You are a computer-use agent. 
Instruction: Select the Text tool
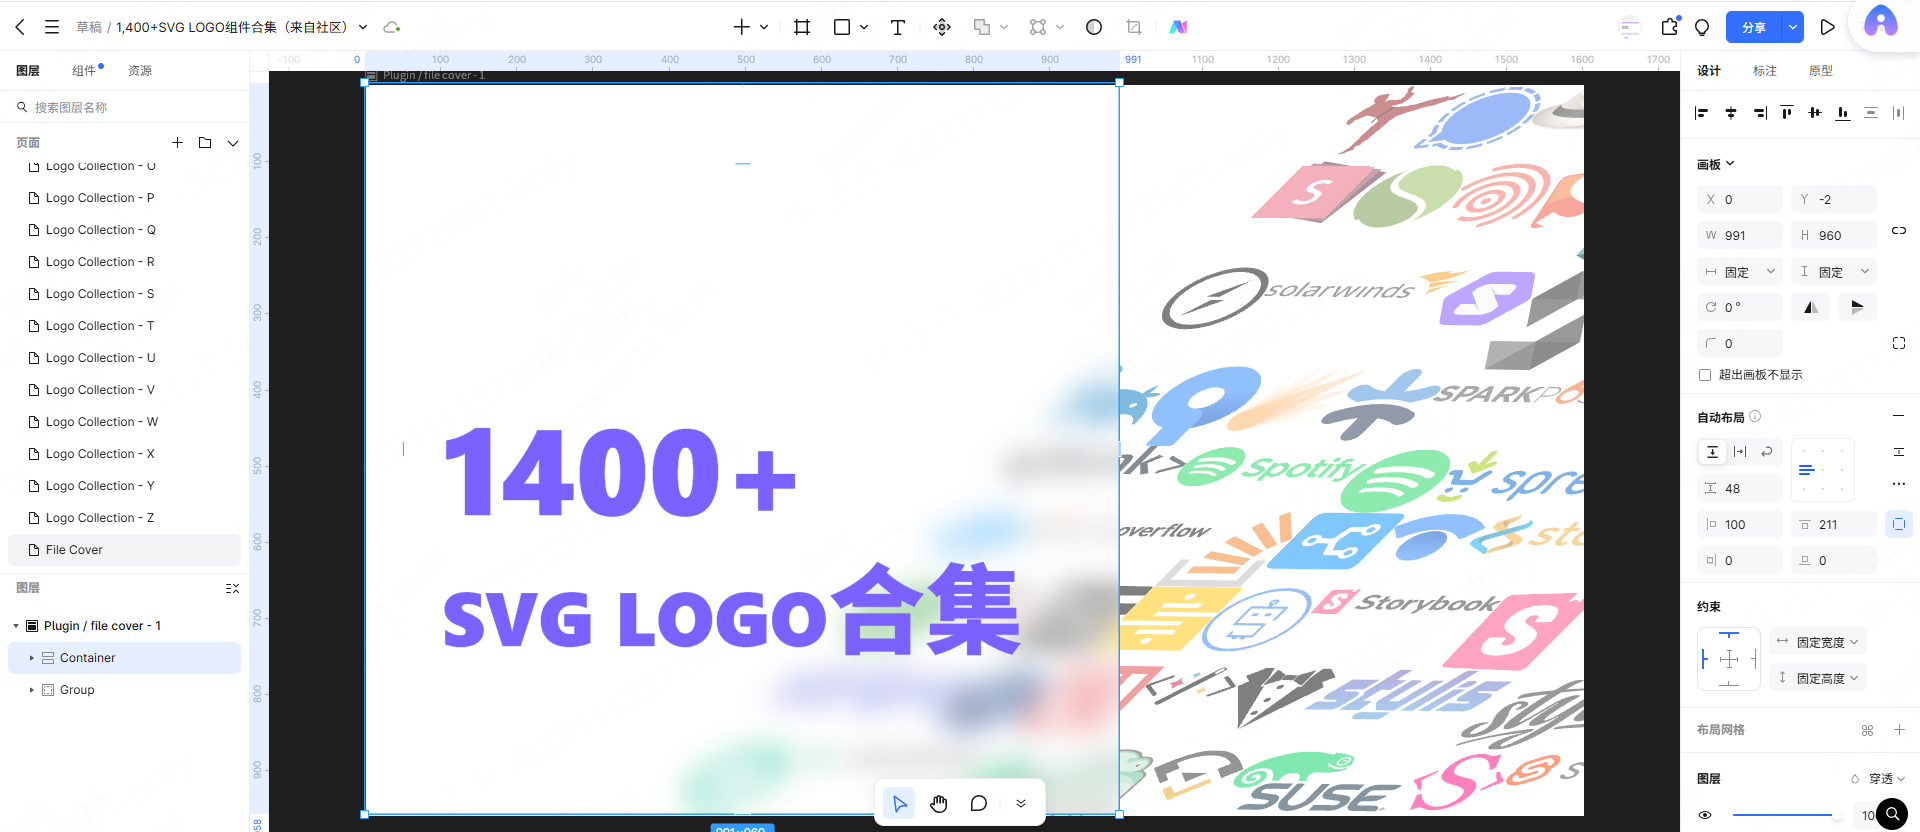click(x=898, y=27)
